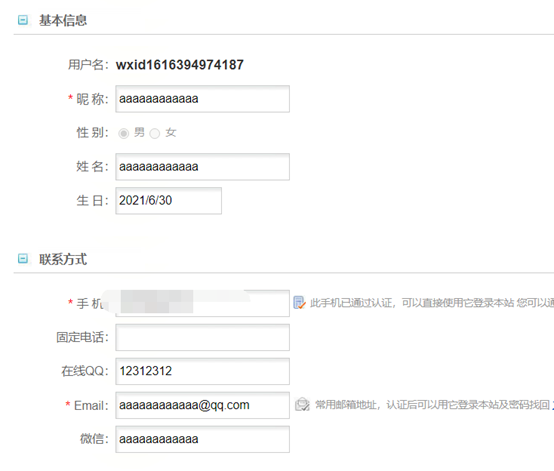
Task: Select the 男 gender radio button
Action: [x=124, y=134]
